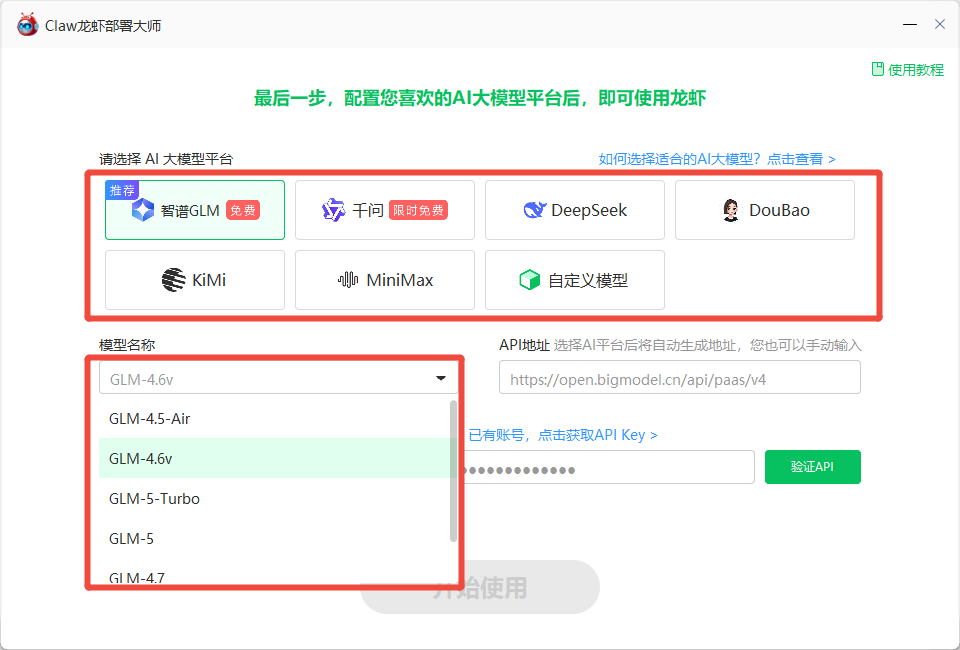Select the 智谱GLM platform card
960x650 pixels.
tap(195, 210)
